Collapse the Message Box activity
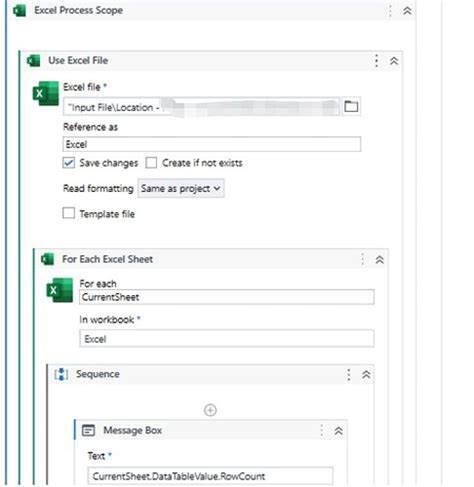 [339, 431]
